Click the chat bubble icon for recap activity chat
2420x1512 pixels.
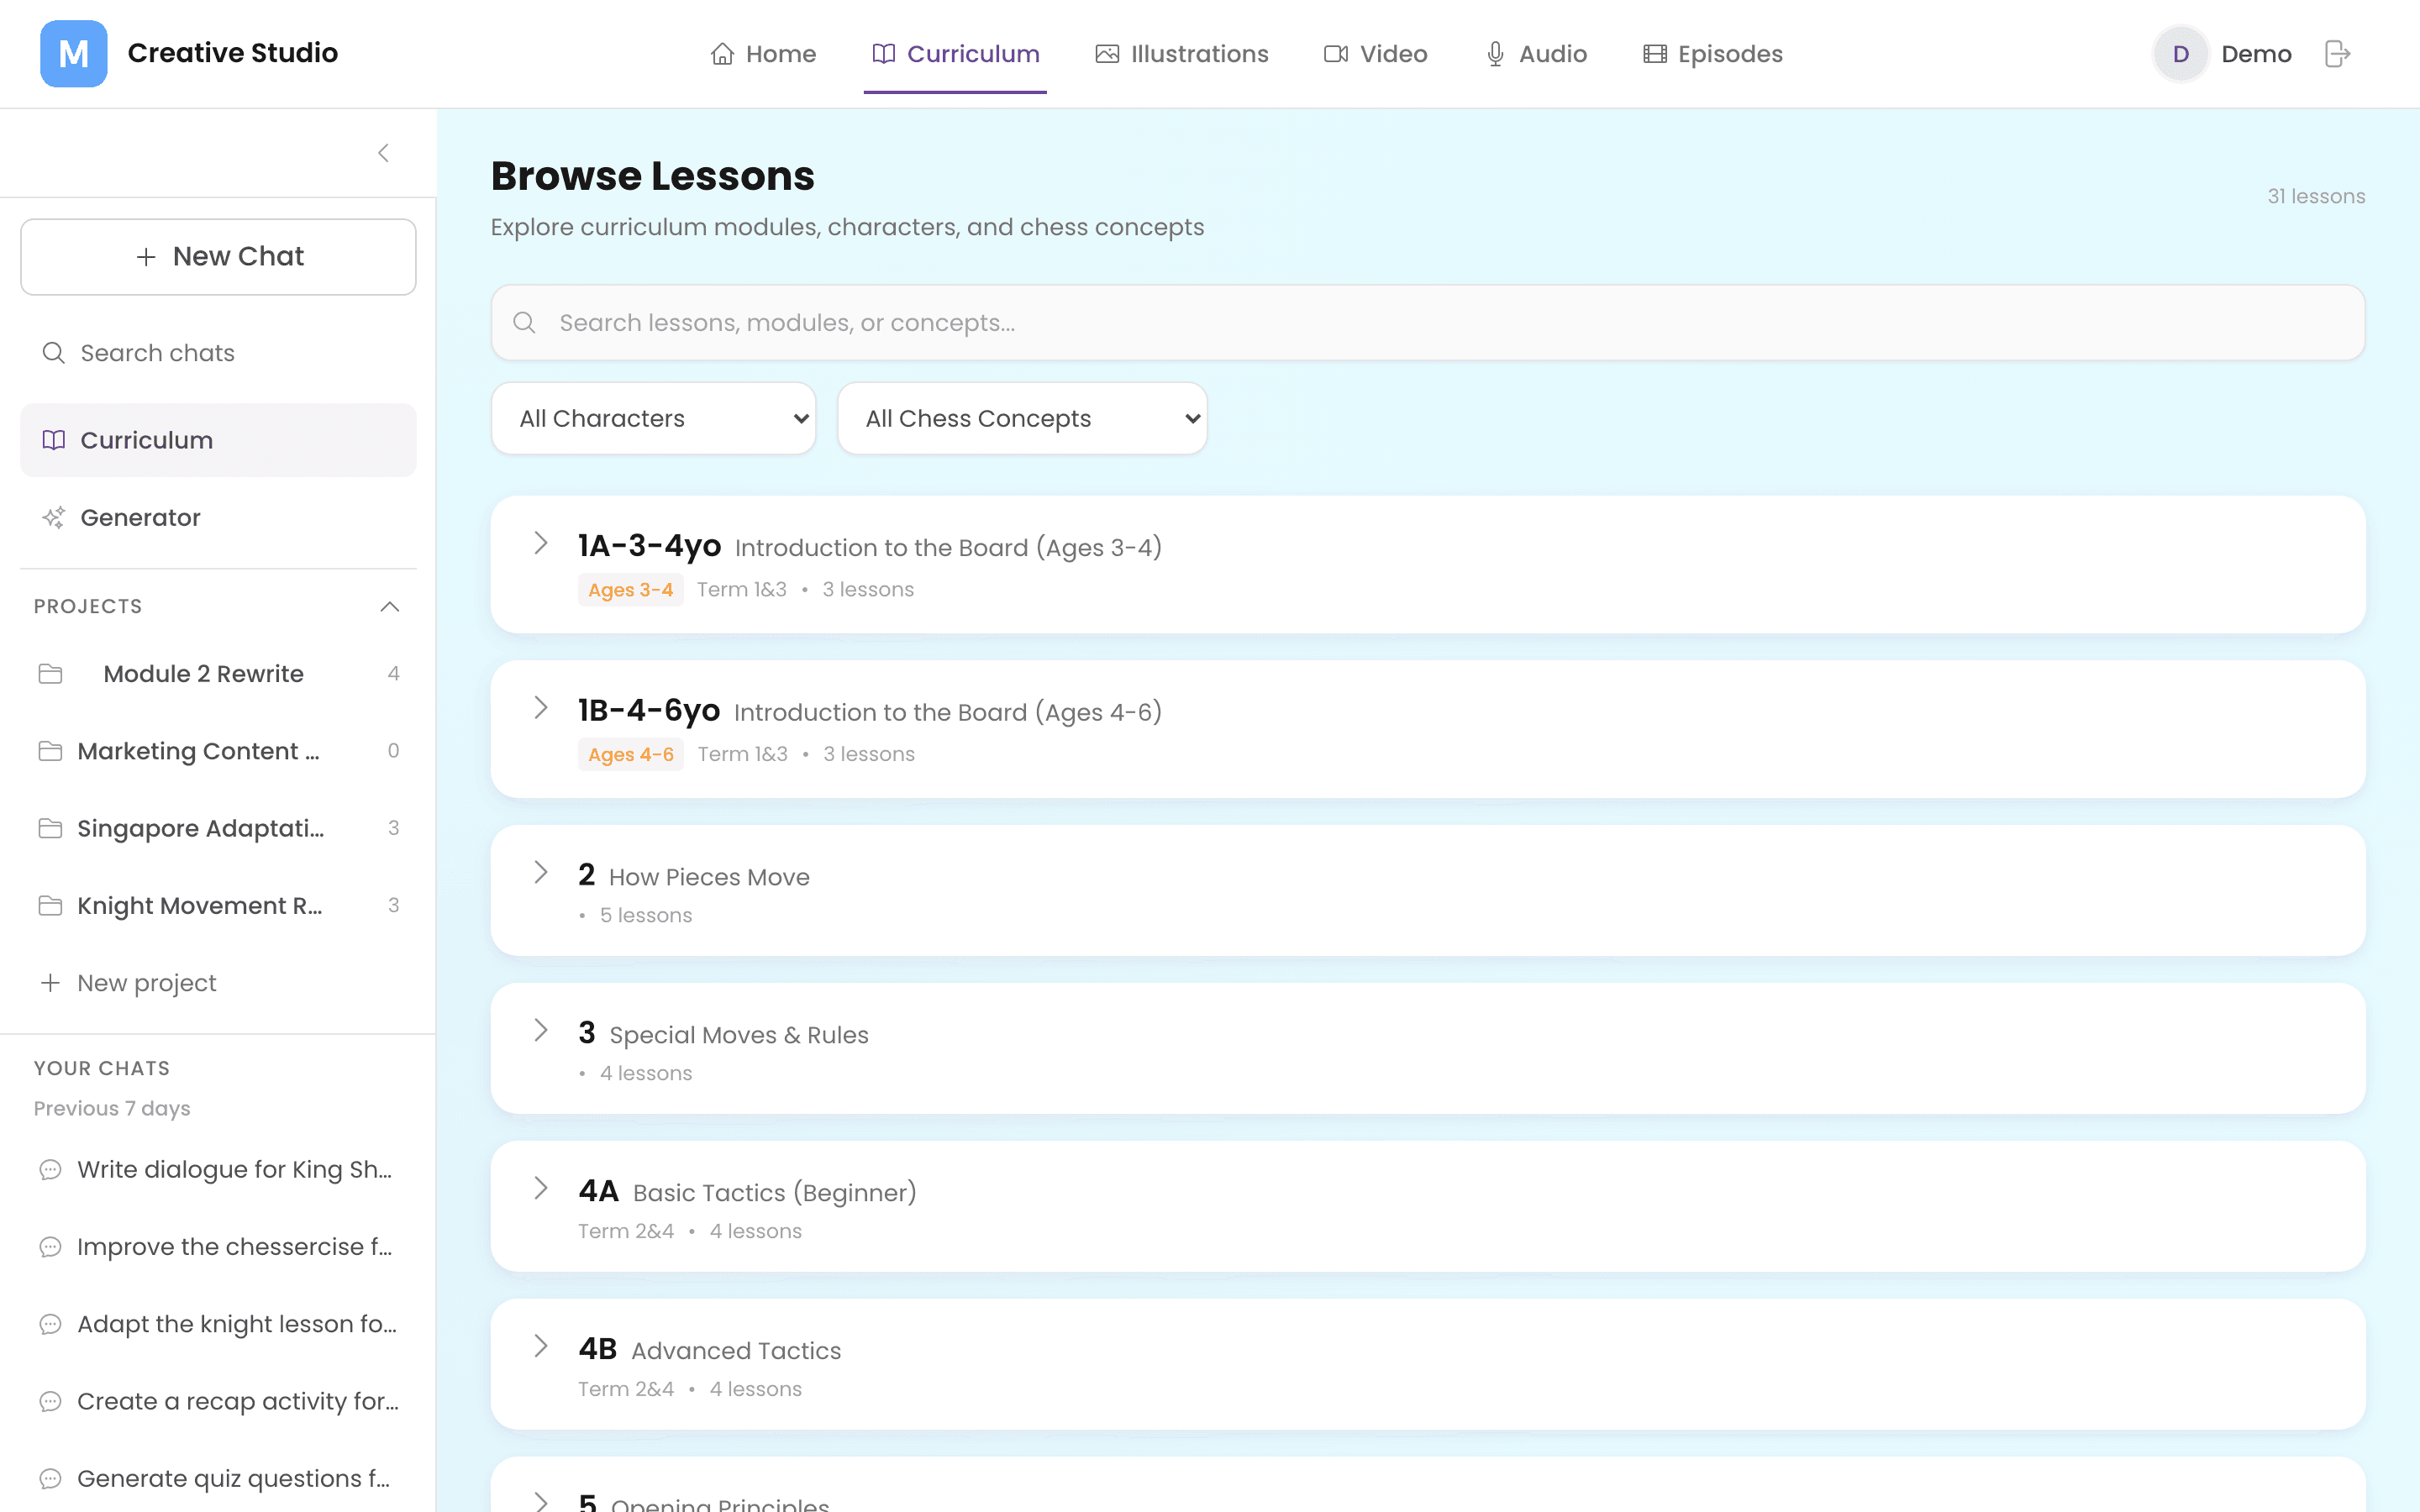coord(50,1402)
